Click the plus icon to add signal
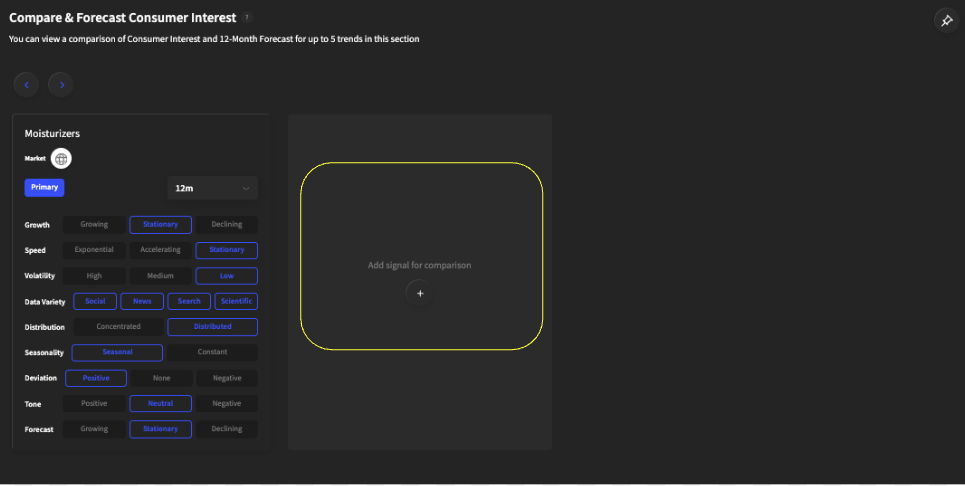This screenshot has width=965, height=486. [x=420, y=294]
